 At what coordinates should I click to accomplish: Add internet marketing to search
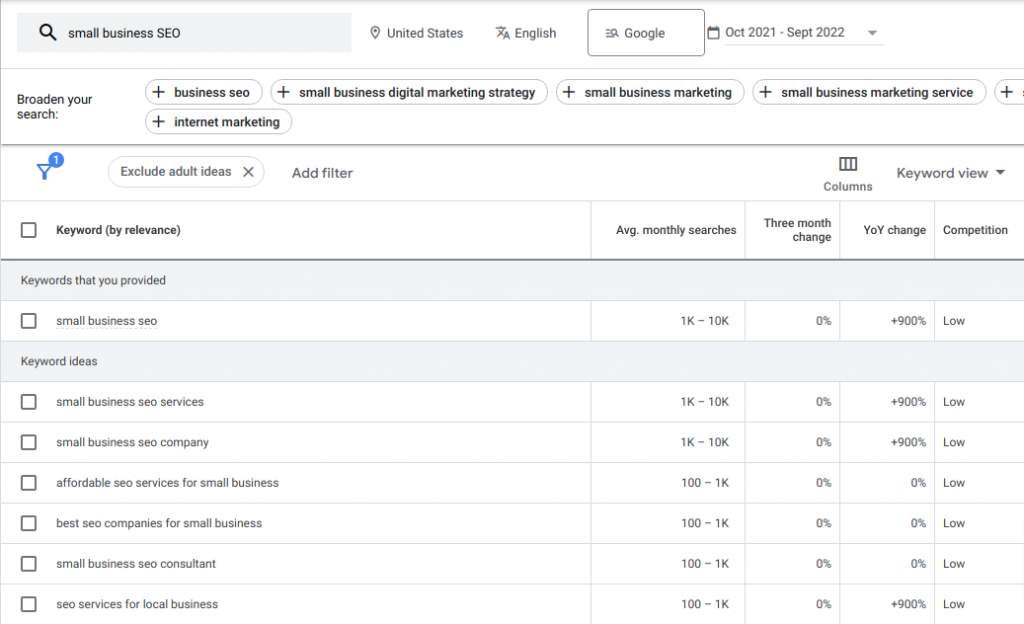coord(218,121)
